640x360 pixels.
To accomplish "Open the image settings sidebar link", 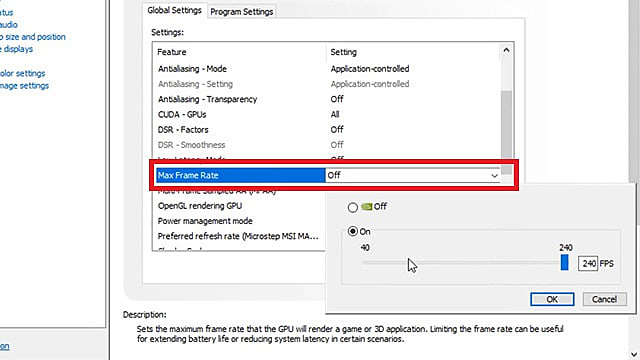I will coord(24,86).
